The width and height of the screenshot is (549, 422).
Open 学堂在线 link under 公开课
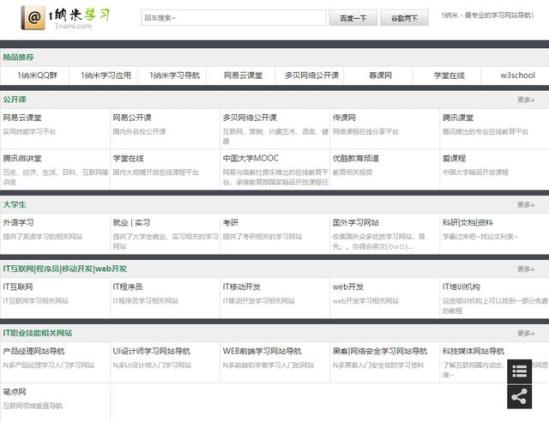[x=128, y=158]
